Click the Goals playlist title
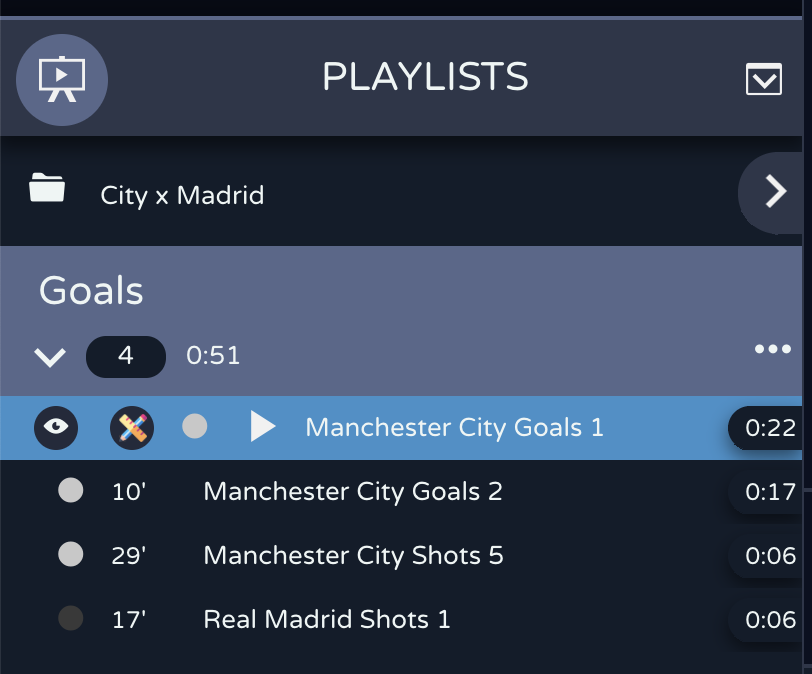The image size is (812, 674). (x=91, y=290)
